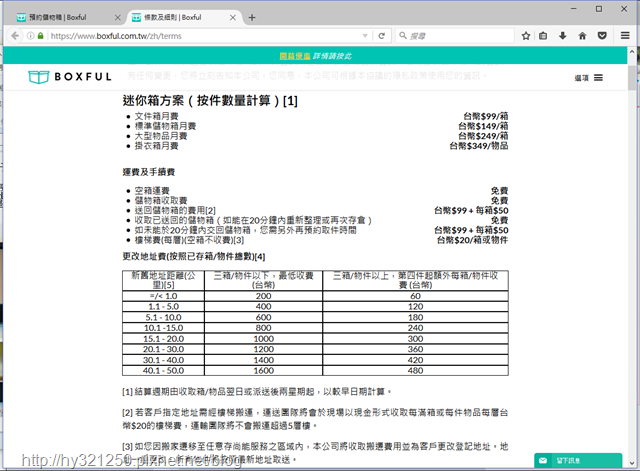Click the leave-a-message chat button
This screenshot has width=640, height=471.
point(578,461)
